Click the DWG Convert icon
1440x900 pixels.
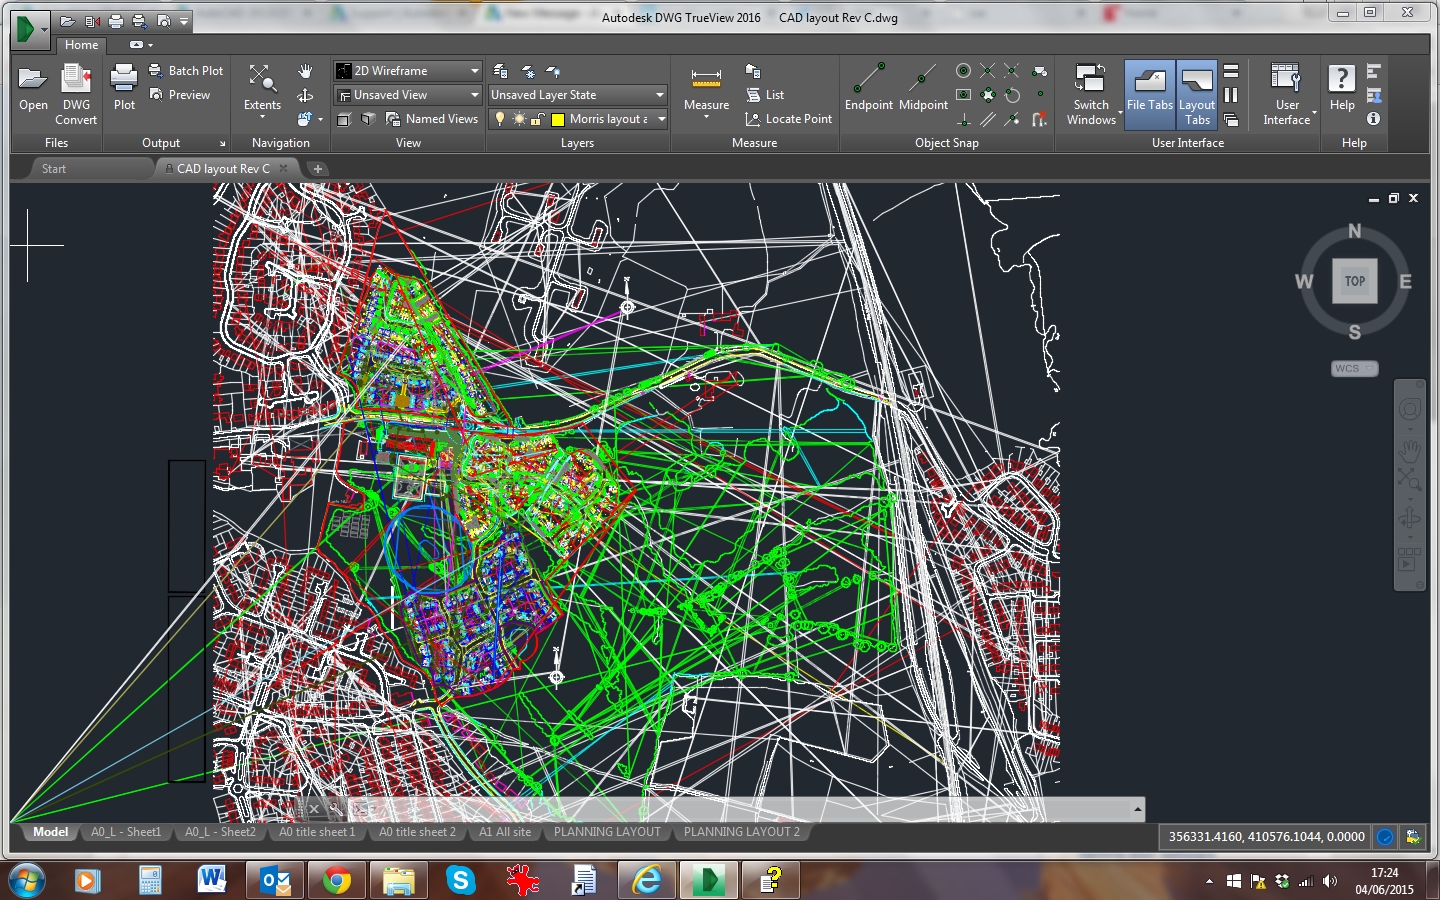coord(76,80)
